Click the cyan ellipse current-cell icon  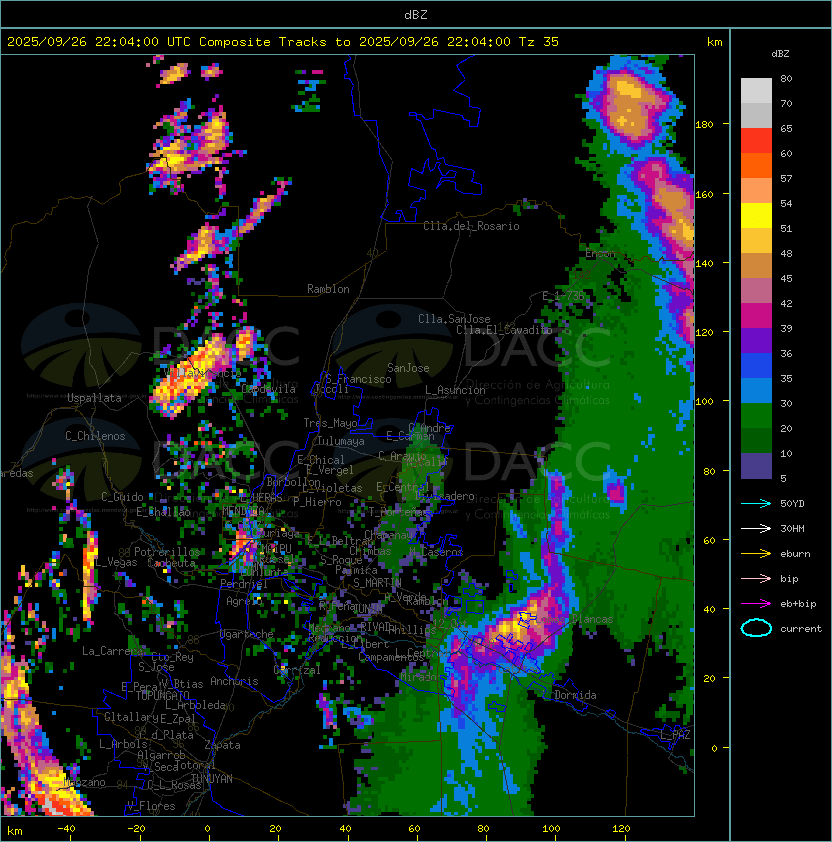click(x=756, y=628)
